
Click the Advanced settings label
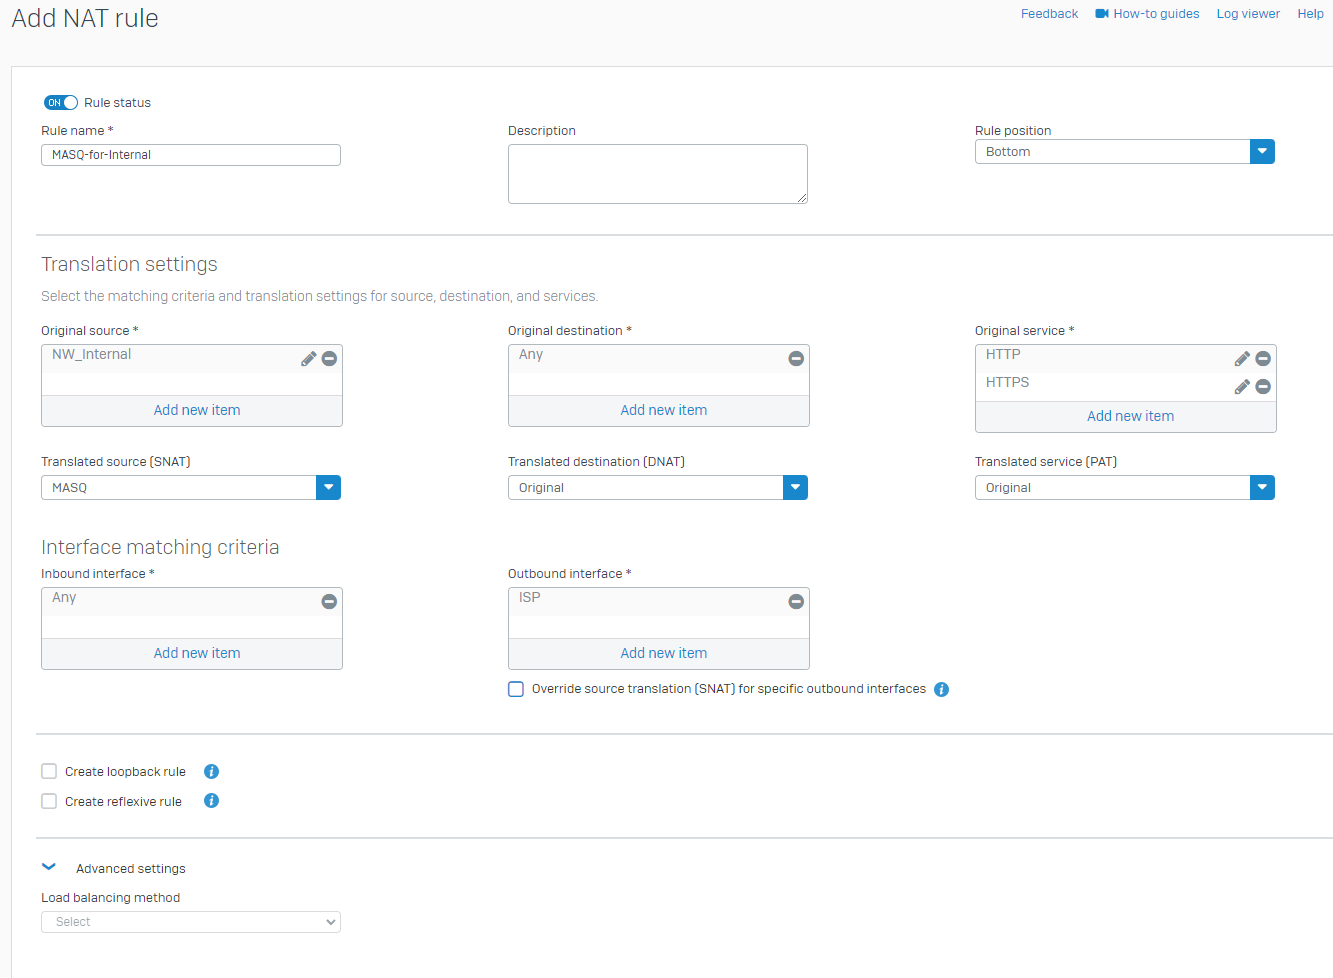pyautogui.click(x=131, y=868)
